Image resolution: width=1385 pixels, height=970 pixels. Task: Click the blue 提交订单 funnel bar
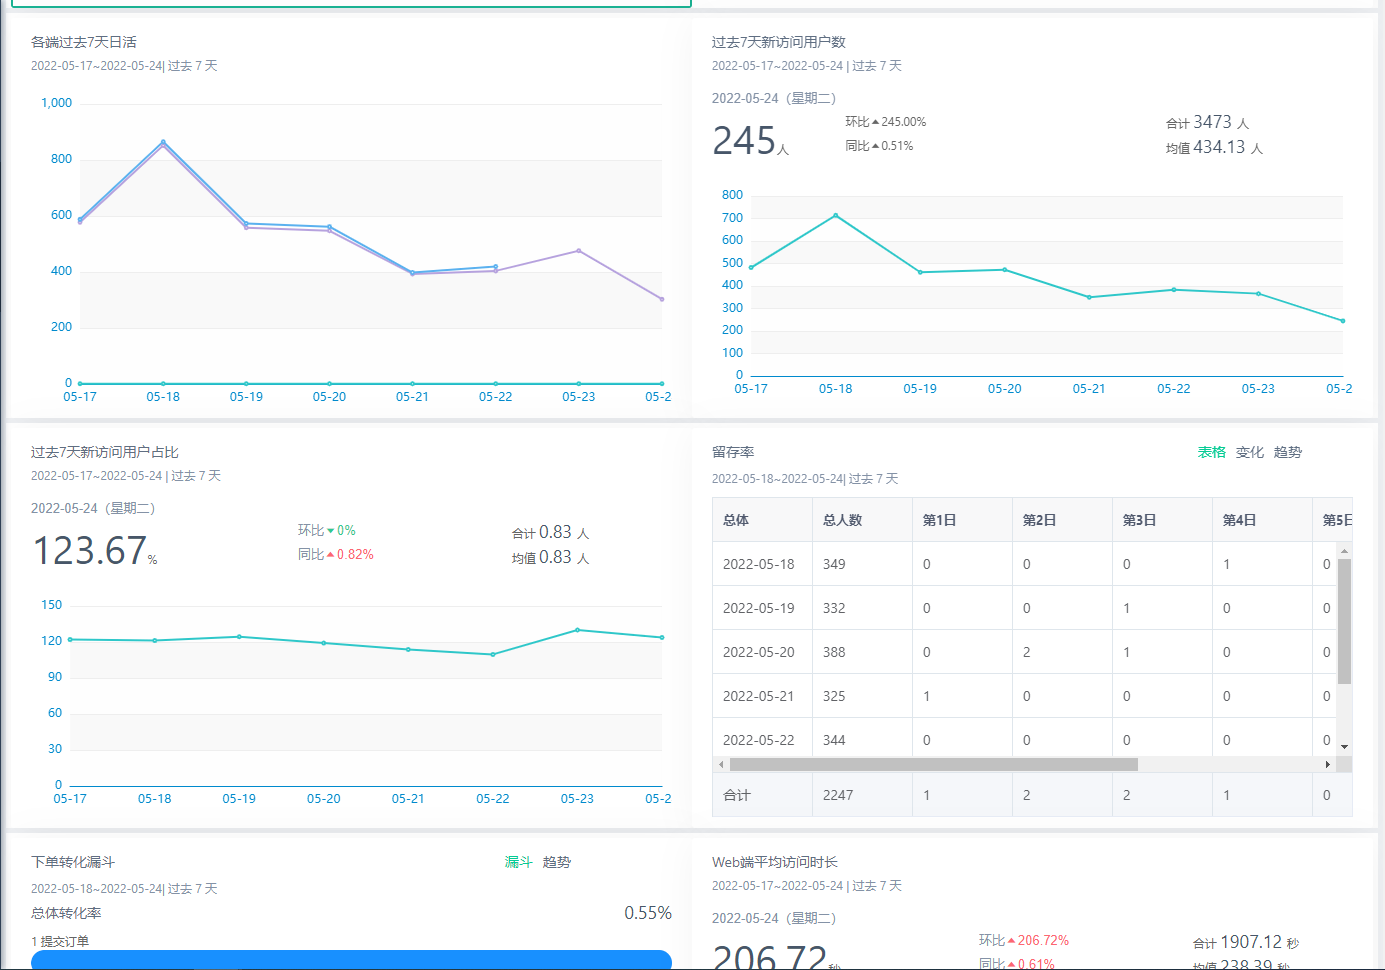pyautogui.click(x=350, y=959)
